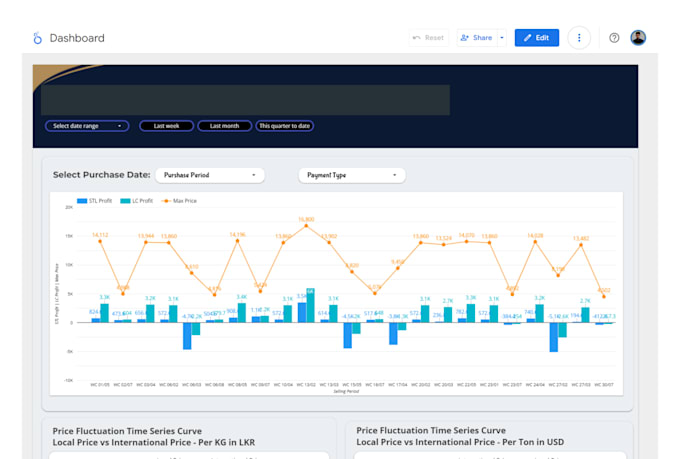Image resolution: width=680 pixels, height=459 pixels.
Task: Click the STL Profit legend swatch
Action: 82,201
